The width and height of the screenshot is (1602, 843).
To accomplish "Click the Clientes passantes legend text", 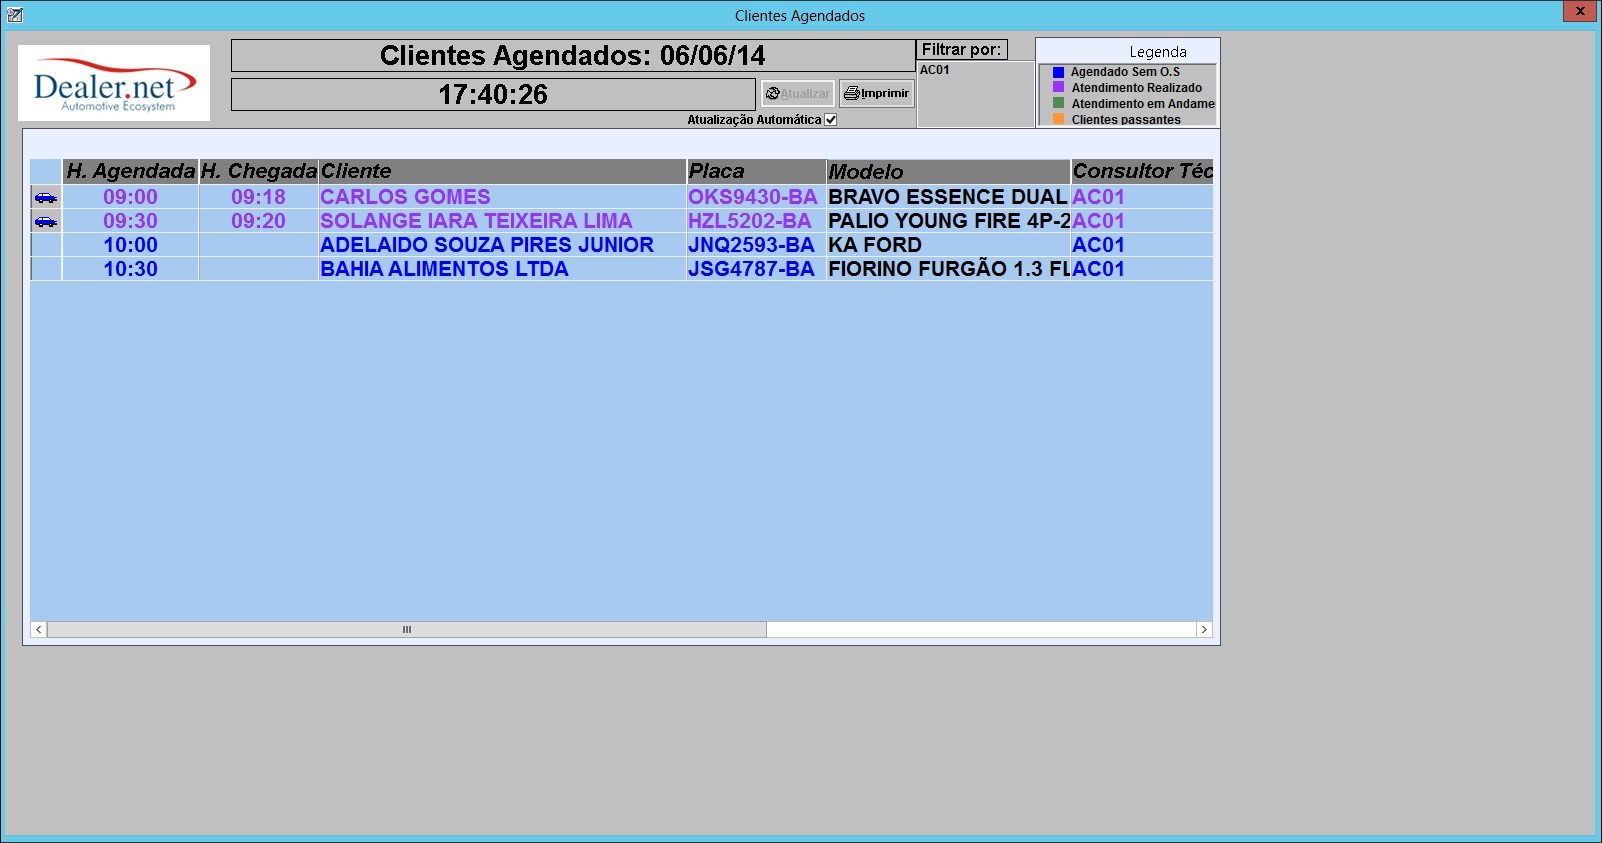I will click(1126, 120).
